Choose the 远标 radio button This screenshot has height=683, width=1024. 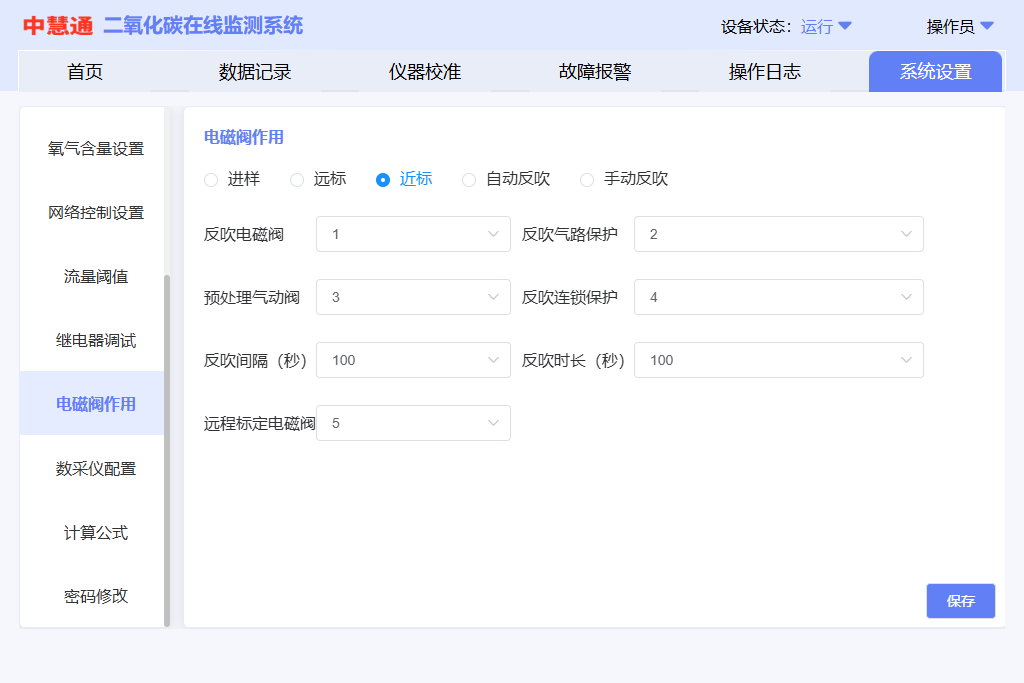point(297,180)
